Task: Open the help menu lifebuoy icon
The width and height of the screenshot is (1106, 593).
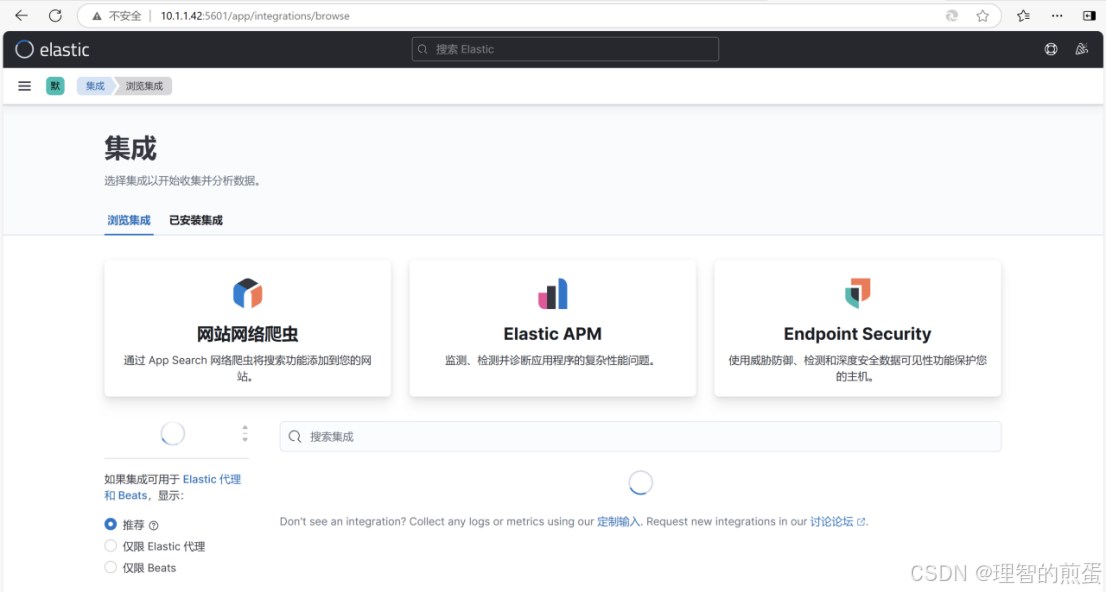Action: click(x=1051, y=49)
